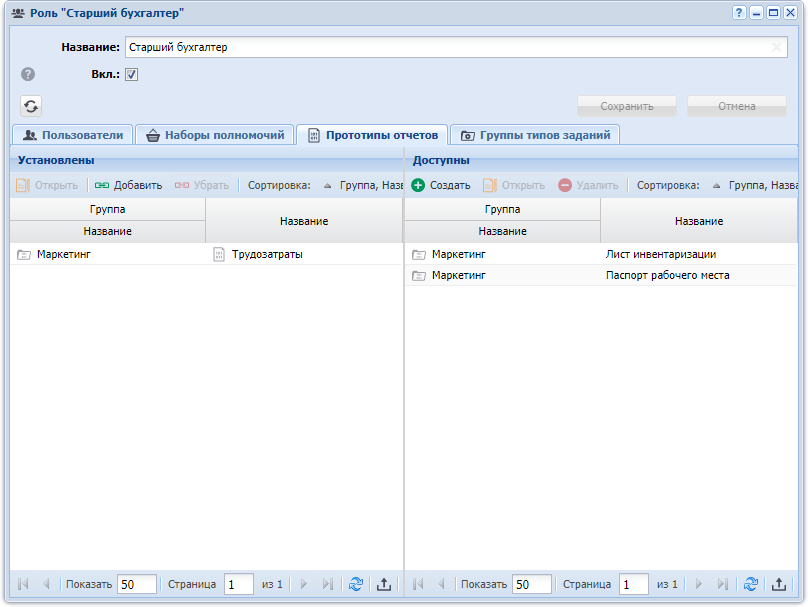This screenshot has width=808, height=607.
Task: Open the Наборы полномочий tab
Action: pyautogui.click(x=215, y=135)
